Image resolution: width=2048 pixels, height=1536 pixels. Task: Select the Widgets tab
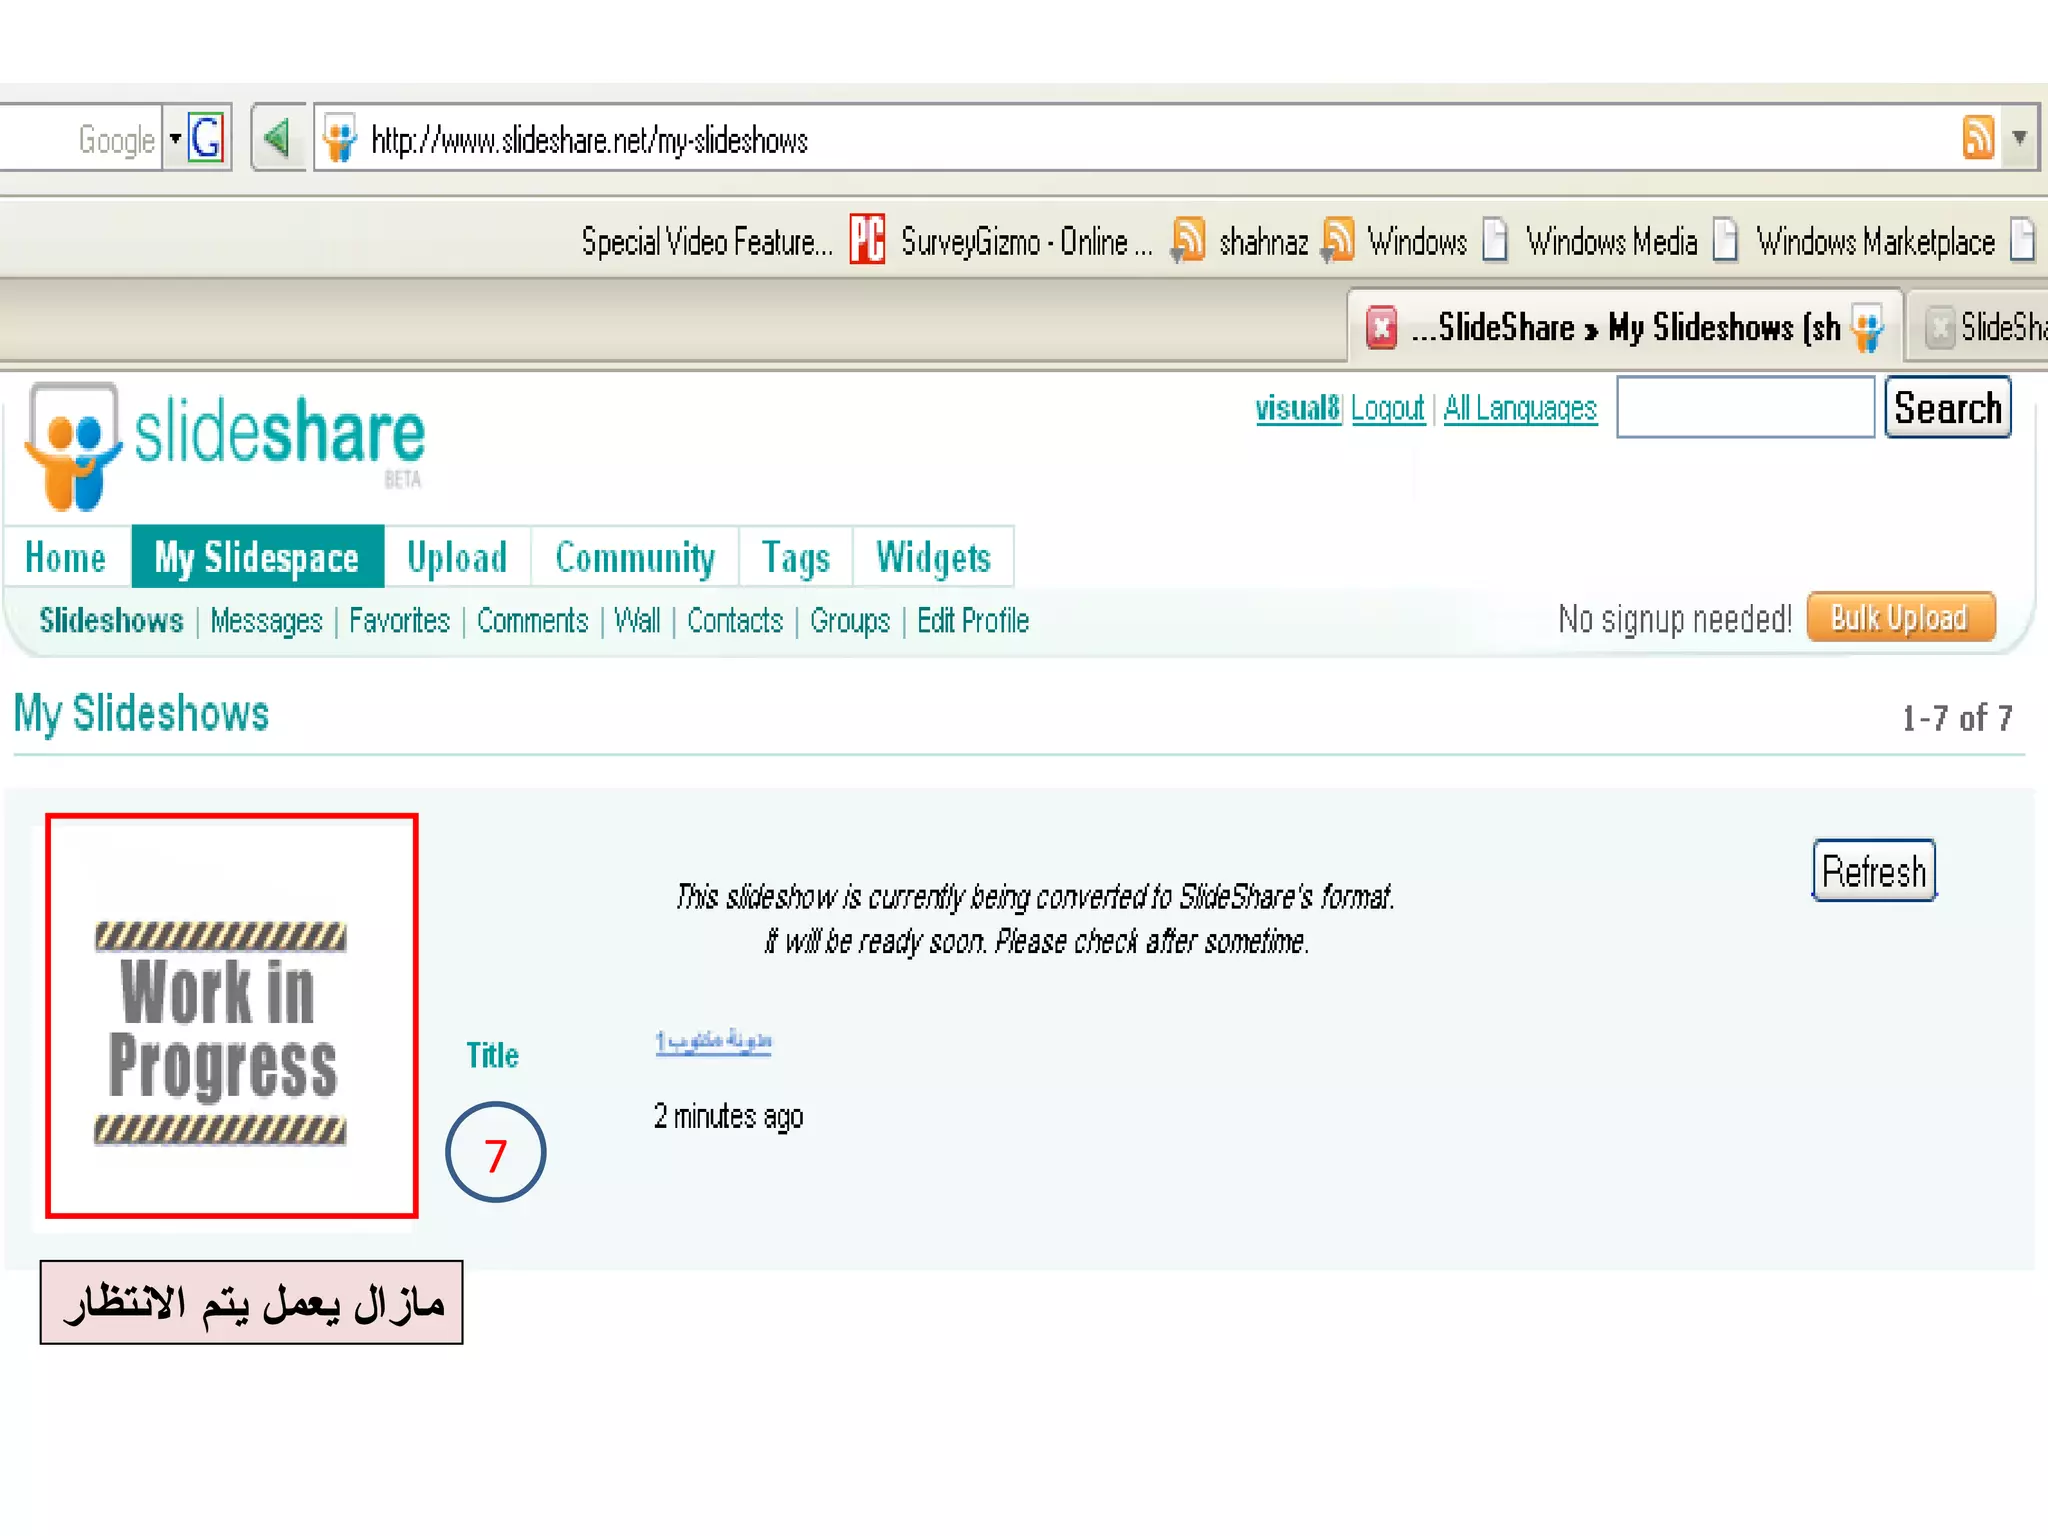point(933,557)
